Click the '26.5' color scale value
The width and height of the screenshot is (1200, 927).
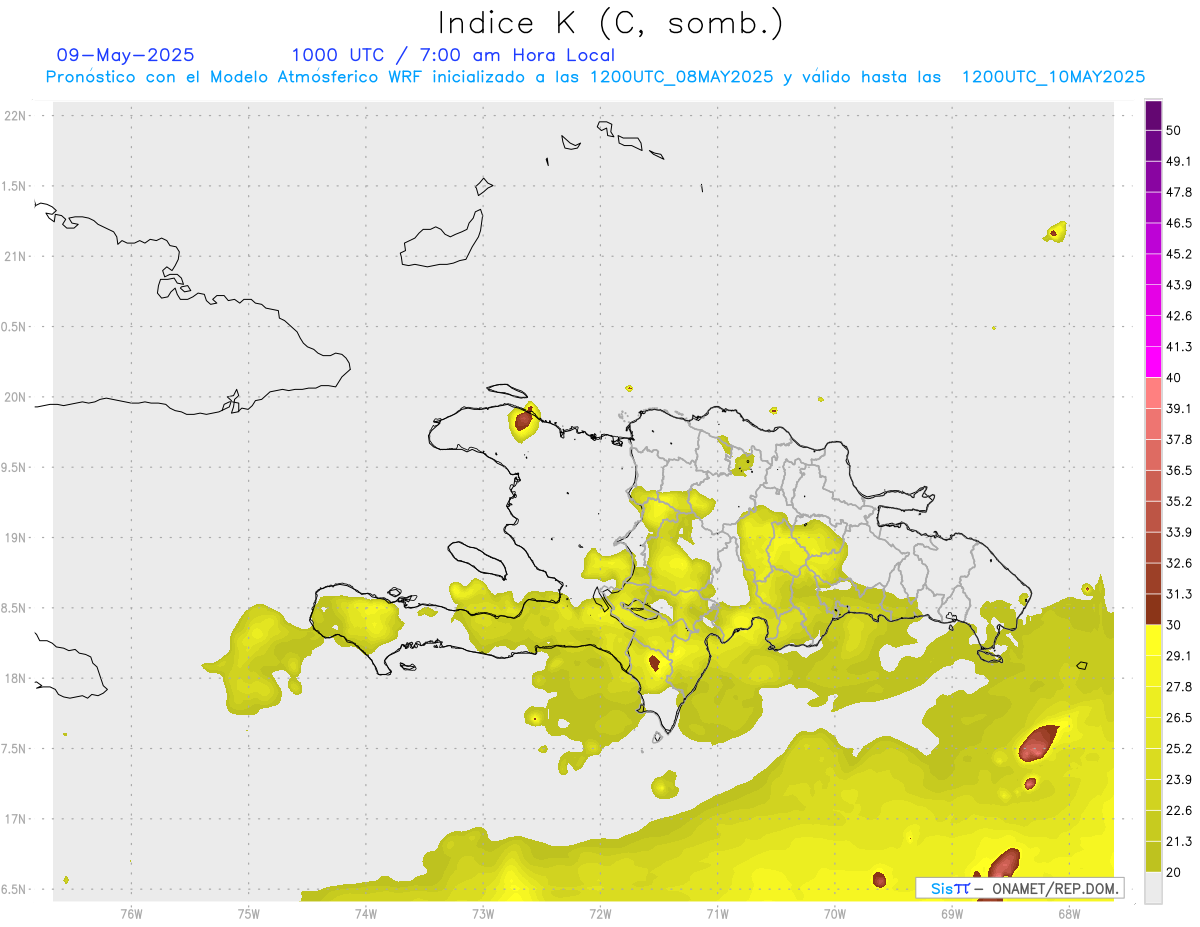(1179, 719)
